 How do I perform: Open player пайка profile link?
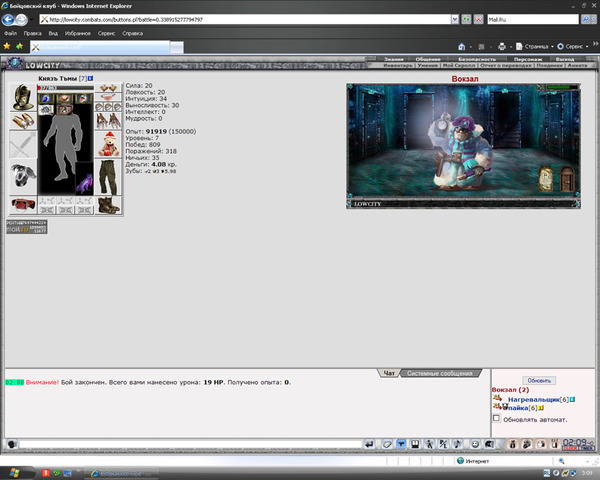518,408
